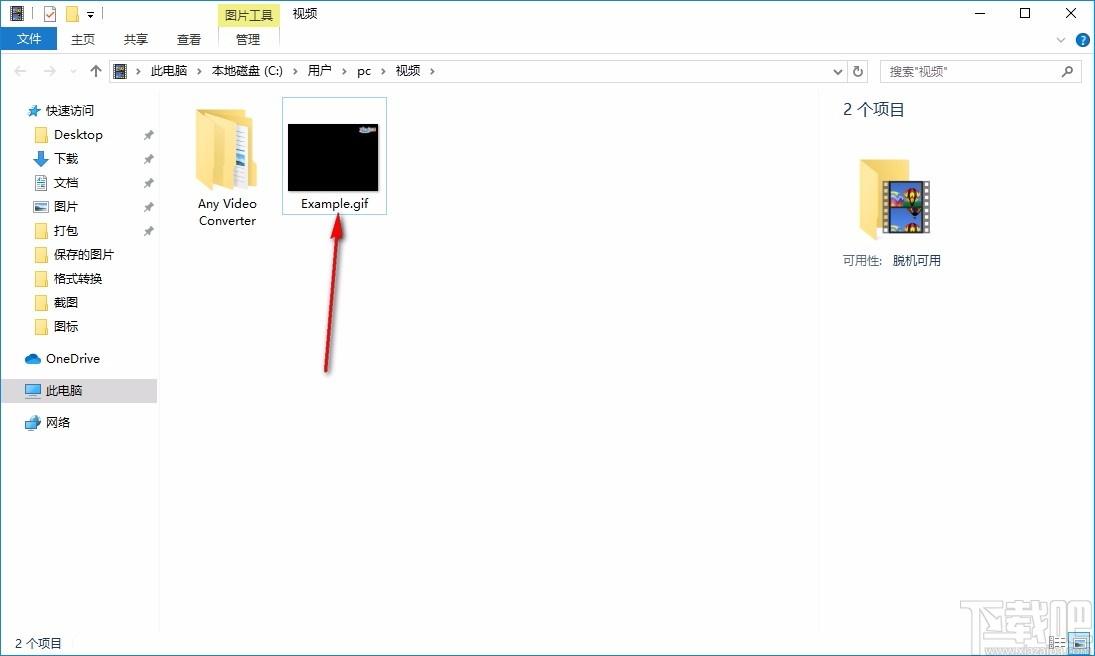Open the File (文件) ribbon tab
The width and height of the screenshot is (1095, 656).
[x=29, y=39]
